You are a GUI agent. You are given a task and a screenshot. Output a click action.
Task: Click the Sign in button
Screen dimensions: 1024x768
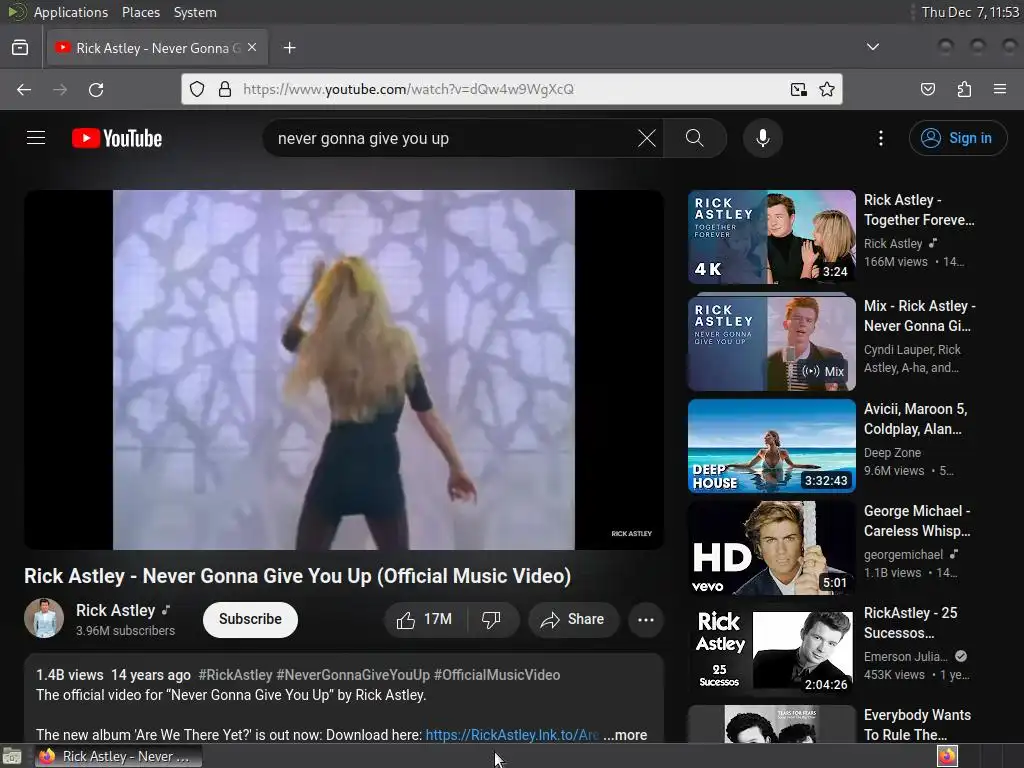point(958,138)
